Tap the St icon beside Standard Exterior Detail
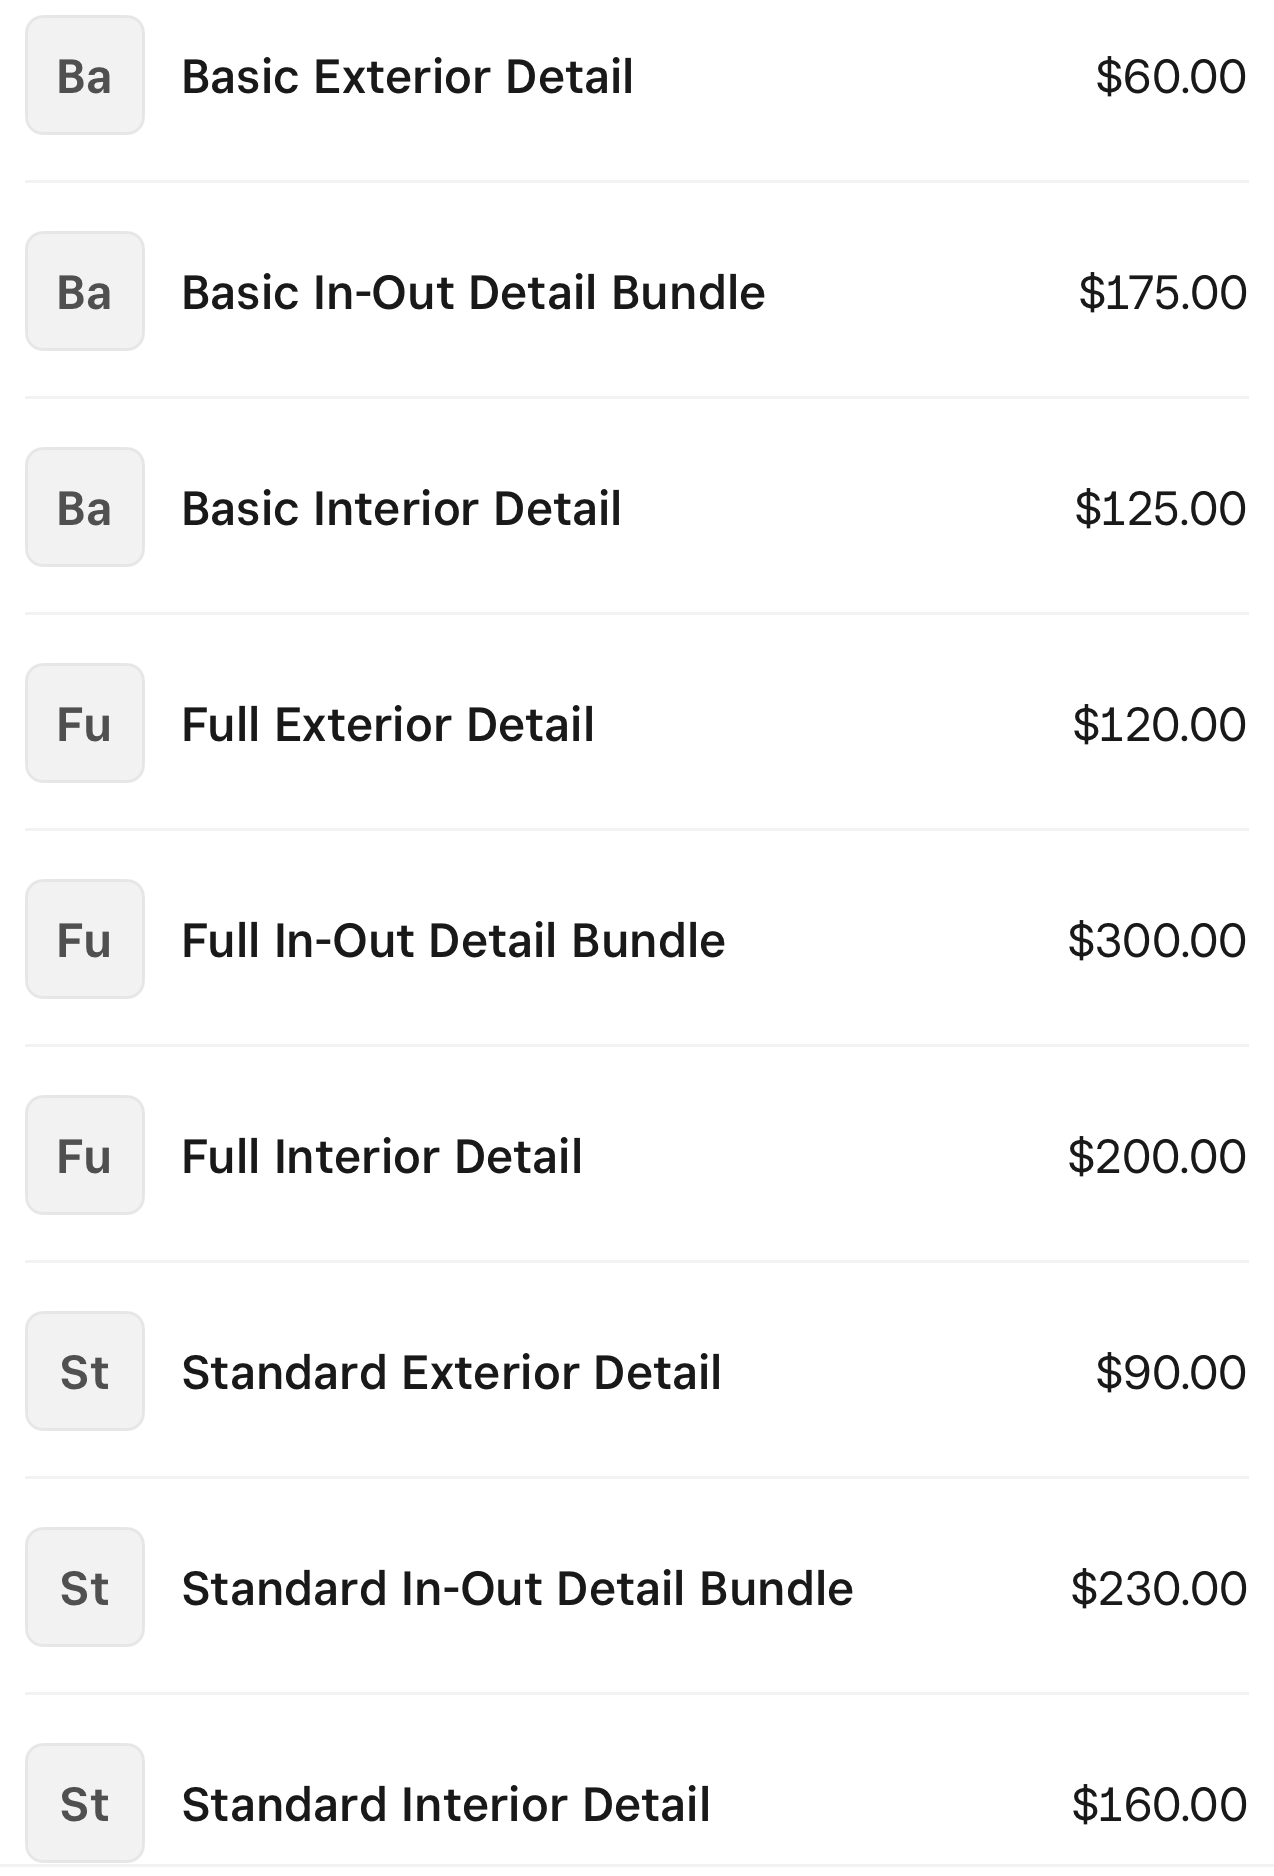 pyautogui.click(x=85, y=1372)
